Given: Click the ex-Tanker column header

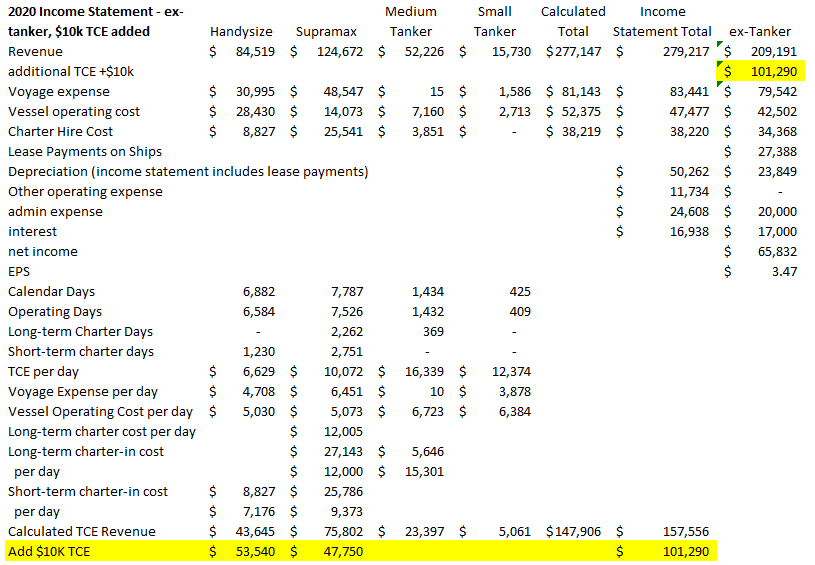Looking at the screenshot, I should pos(763,31).
